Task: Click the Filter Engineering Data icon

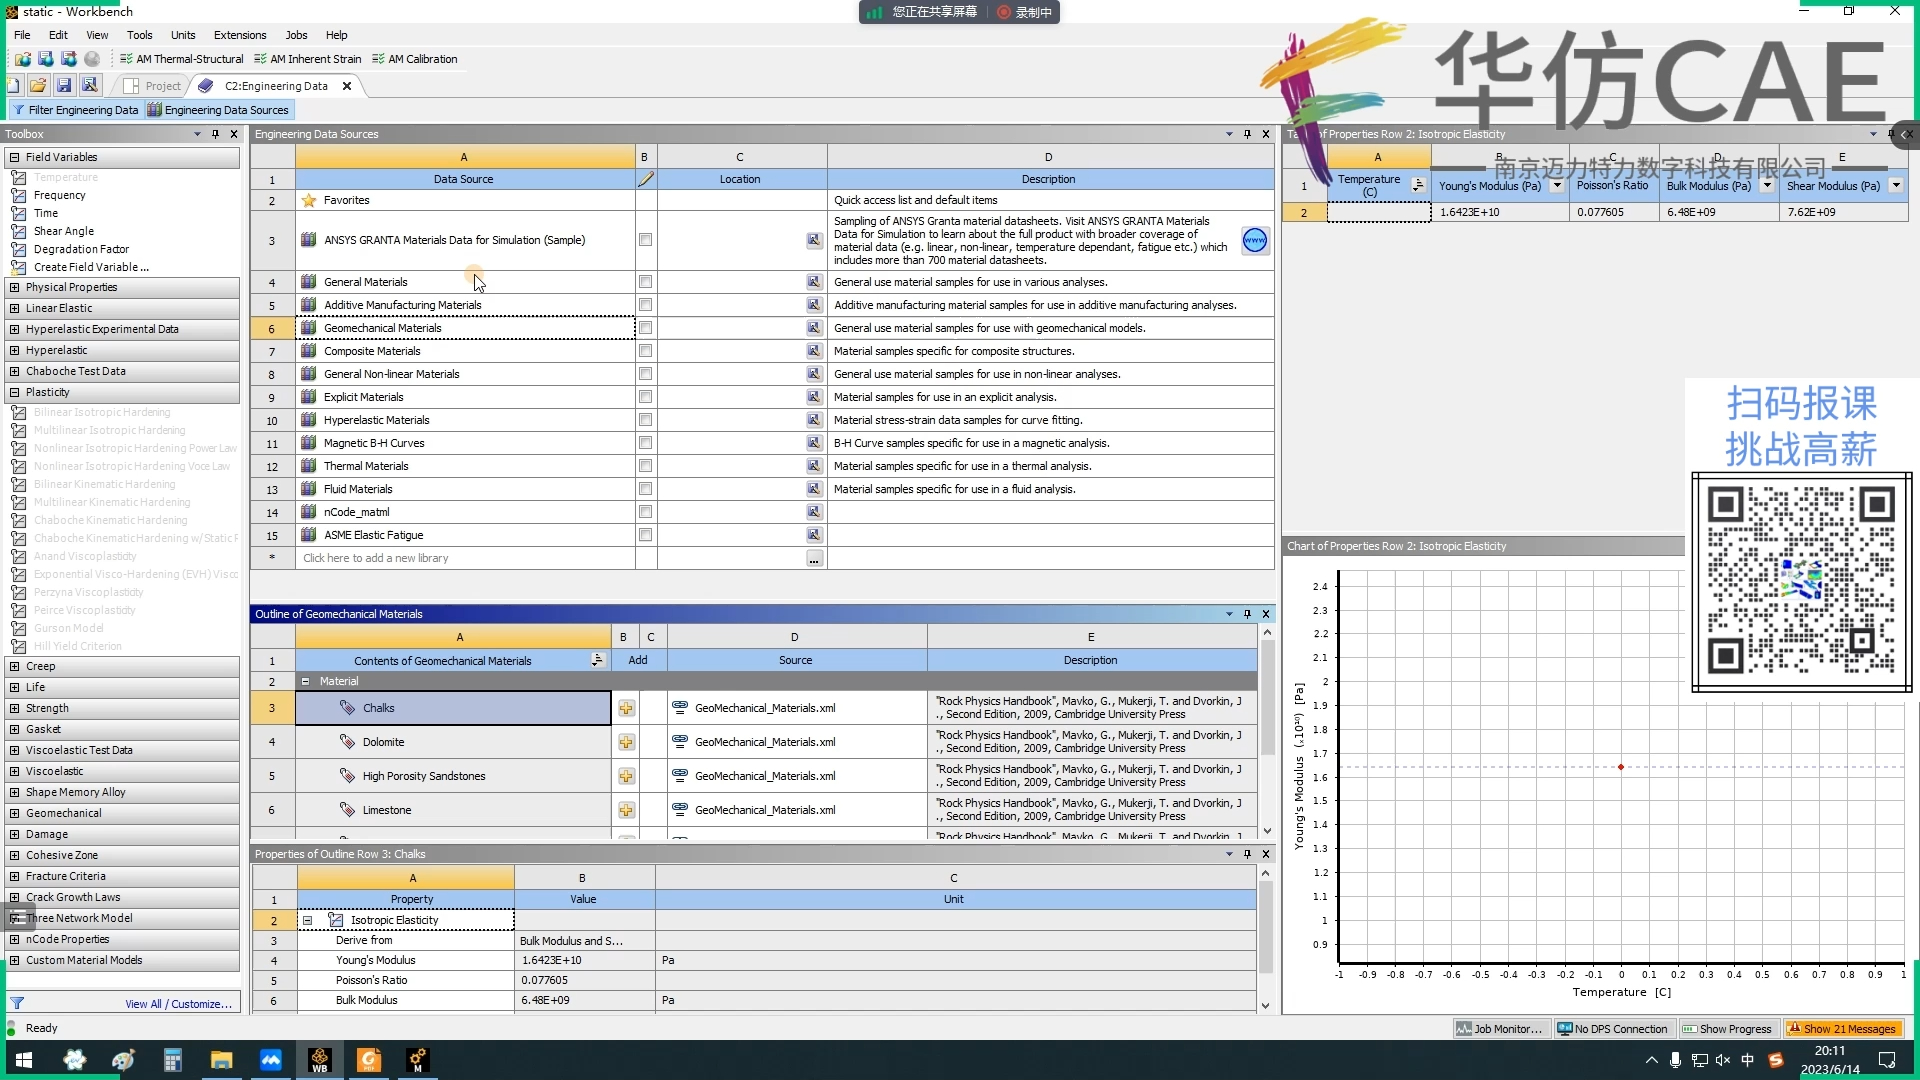Action: (x=19, y=110)
